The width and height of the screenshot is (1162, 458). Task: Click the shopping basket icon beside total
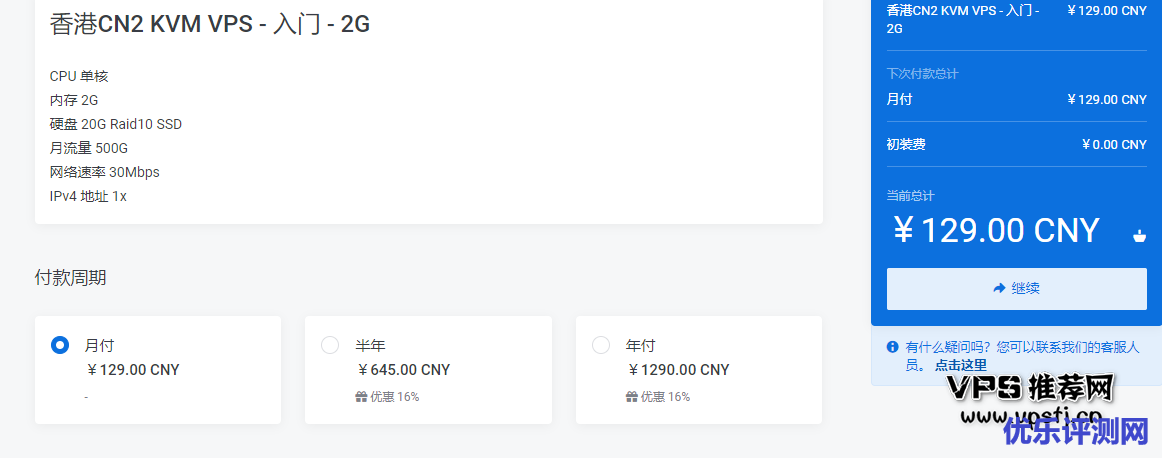[1139, 237]
